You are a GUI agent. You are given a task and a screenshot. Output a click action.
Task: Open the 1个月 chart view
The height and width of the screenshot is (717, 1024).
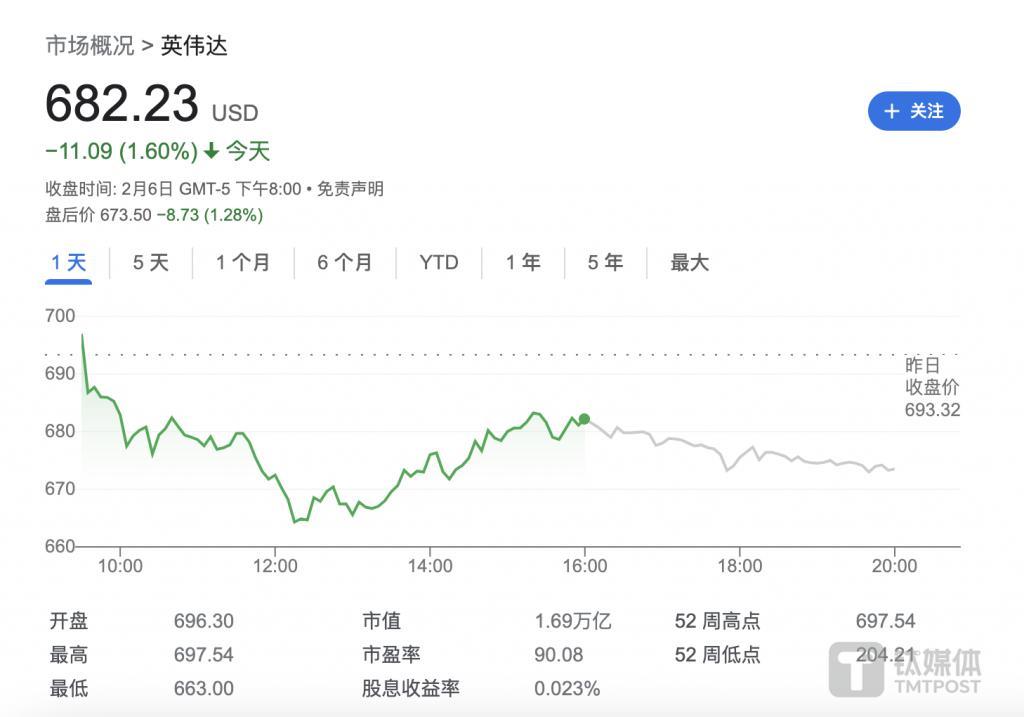241,262
